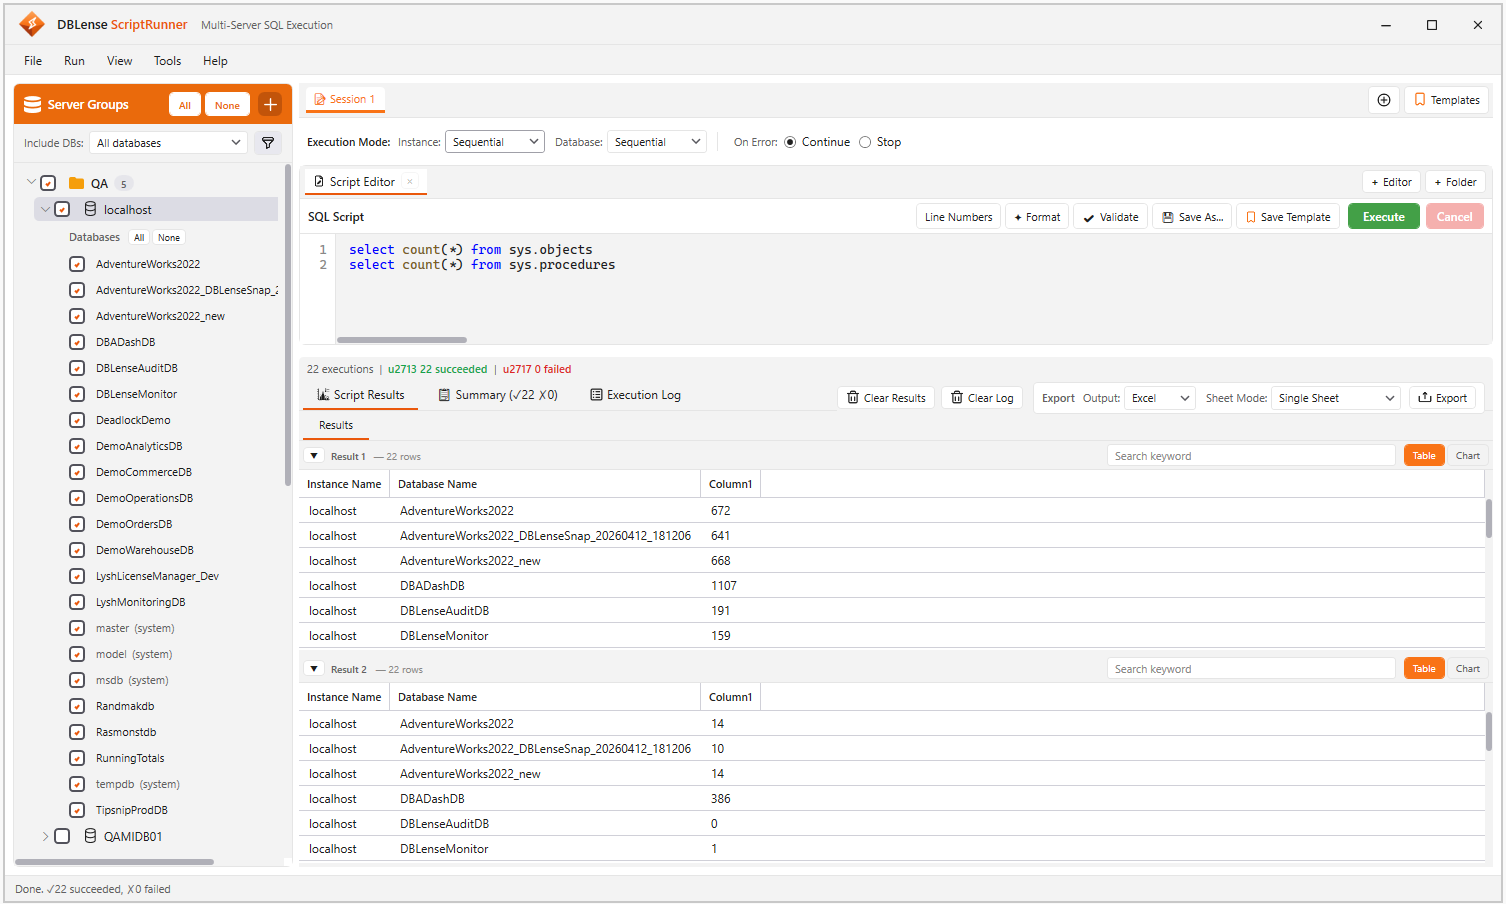Uncheck the DeadlockDemo database checkbox
This screenshot has width=1506, height=904.
click(77, 420)
